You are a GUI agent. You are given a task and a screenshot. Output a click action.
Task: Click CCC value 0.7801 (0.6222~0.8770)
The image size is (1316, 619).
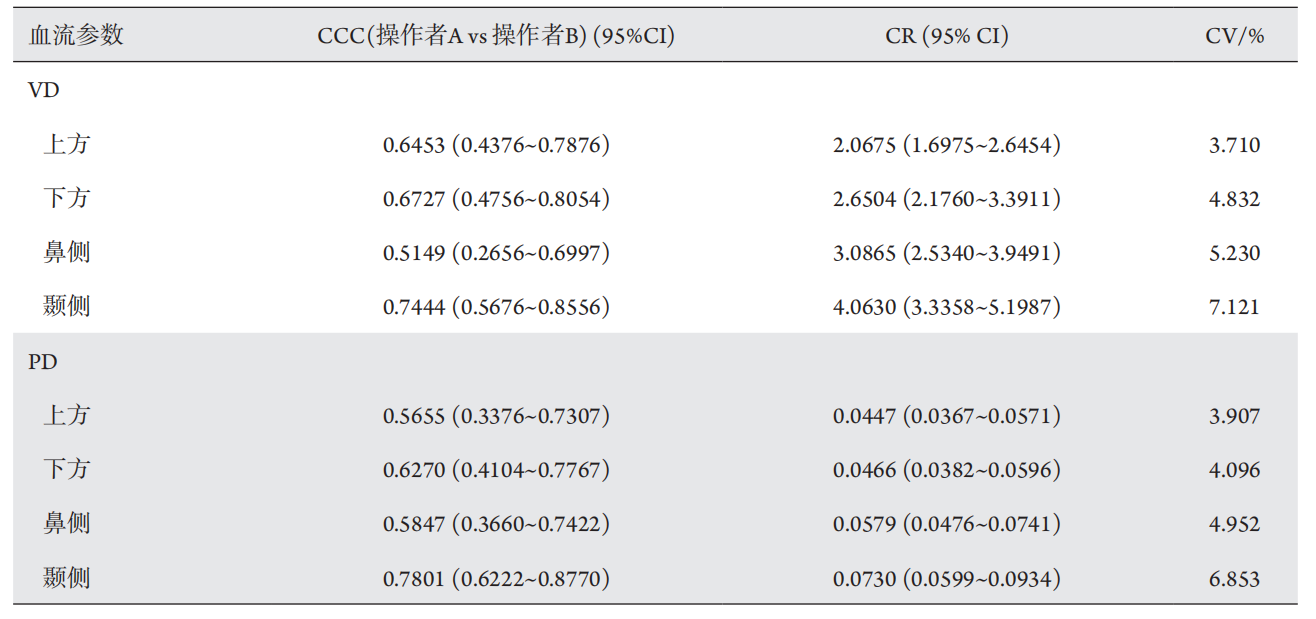pos(496,578)
